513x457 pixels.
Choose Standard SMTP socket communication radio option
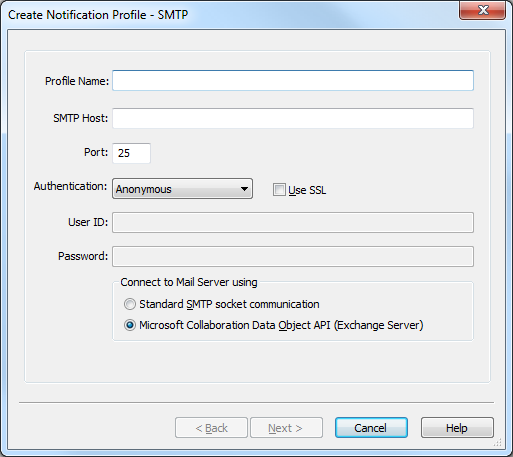[x=130, y=304]
